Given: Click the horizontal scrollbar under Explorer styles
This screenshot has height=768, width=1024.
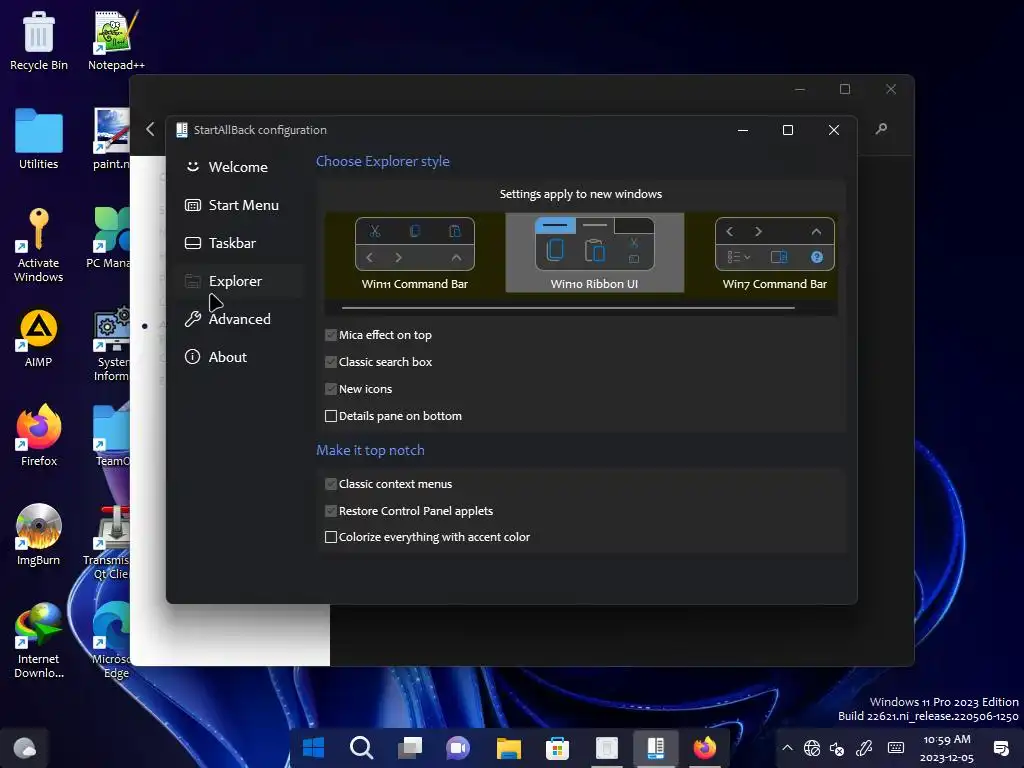Looking at the screenshot, I should [568, 308].
